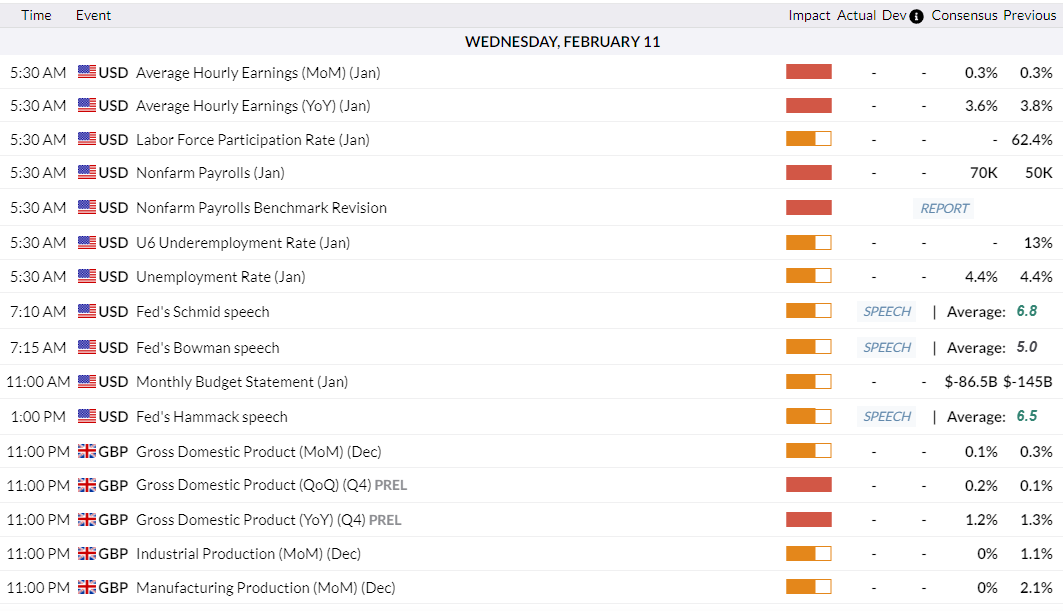Viewport: 1063px width, 611px height.
Task: Open SPEECH badge for Fed's Bowman speech
Action: click(x=887, y=347)
